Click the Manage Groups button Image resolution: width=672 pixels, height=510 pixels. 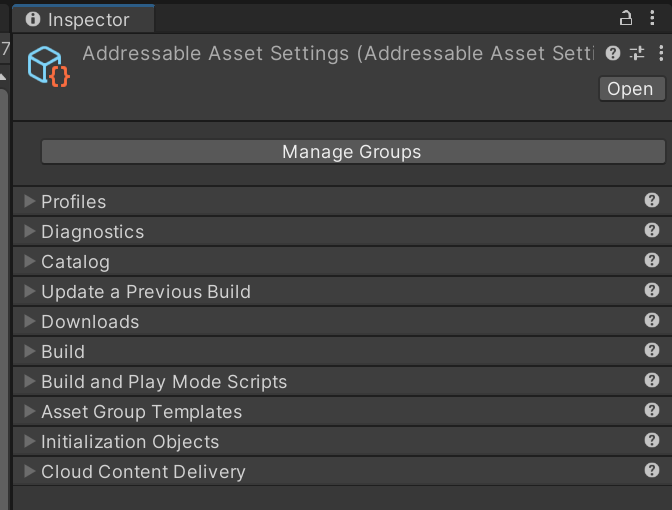pyautogui.click(x=352, y=152)
